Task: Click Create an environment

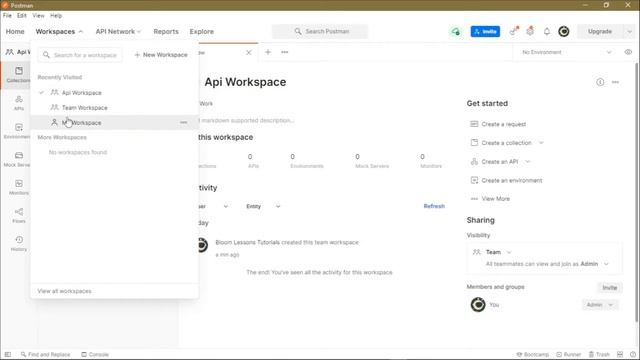Action: 507,180
